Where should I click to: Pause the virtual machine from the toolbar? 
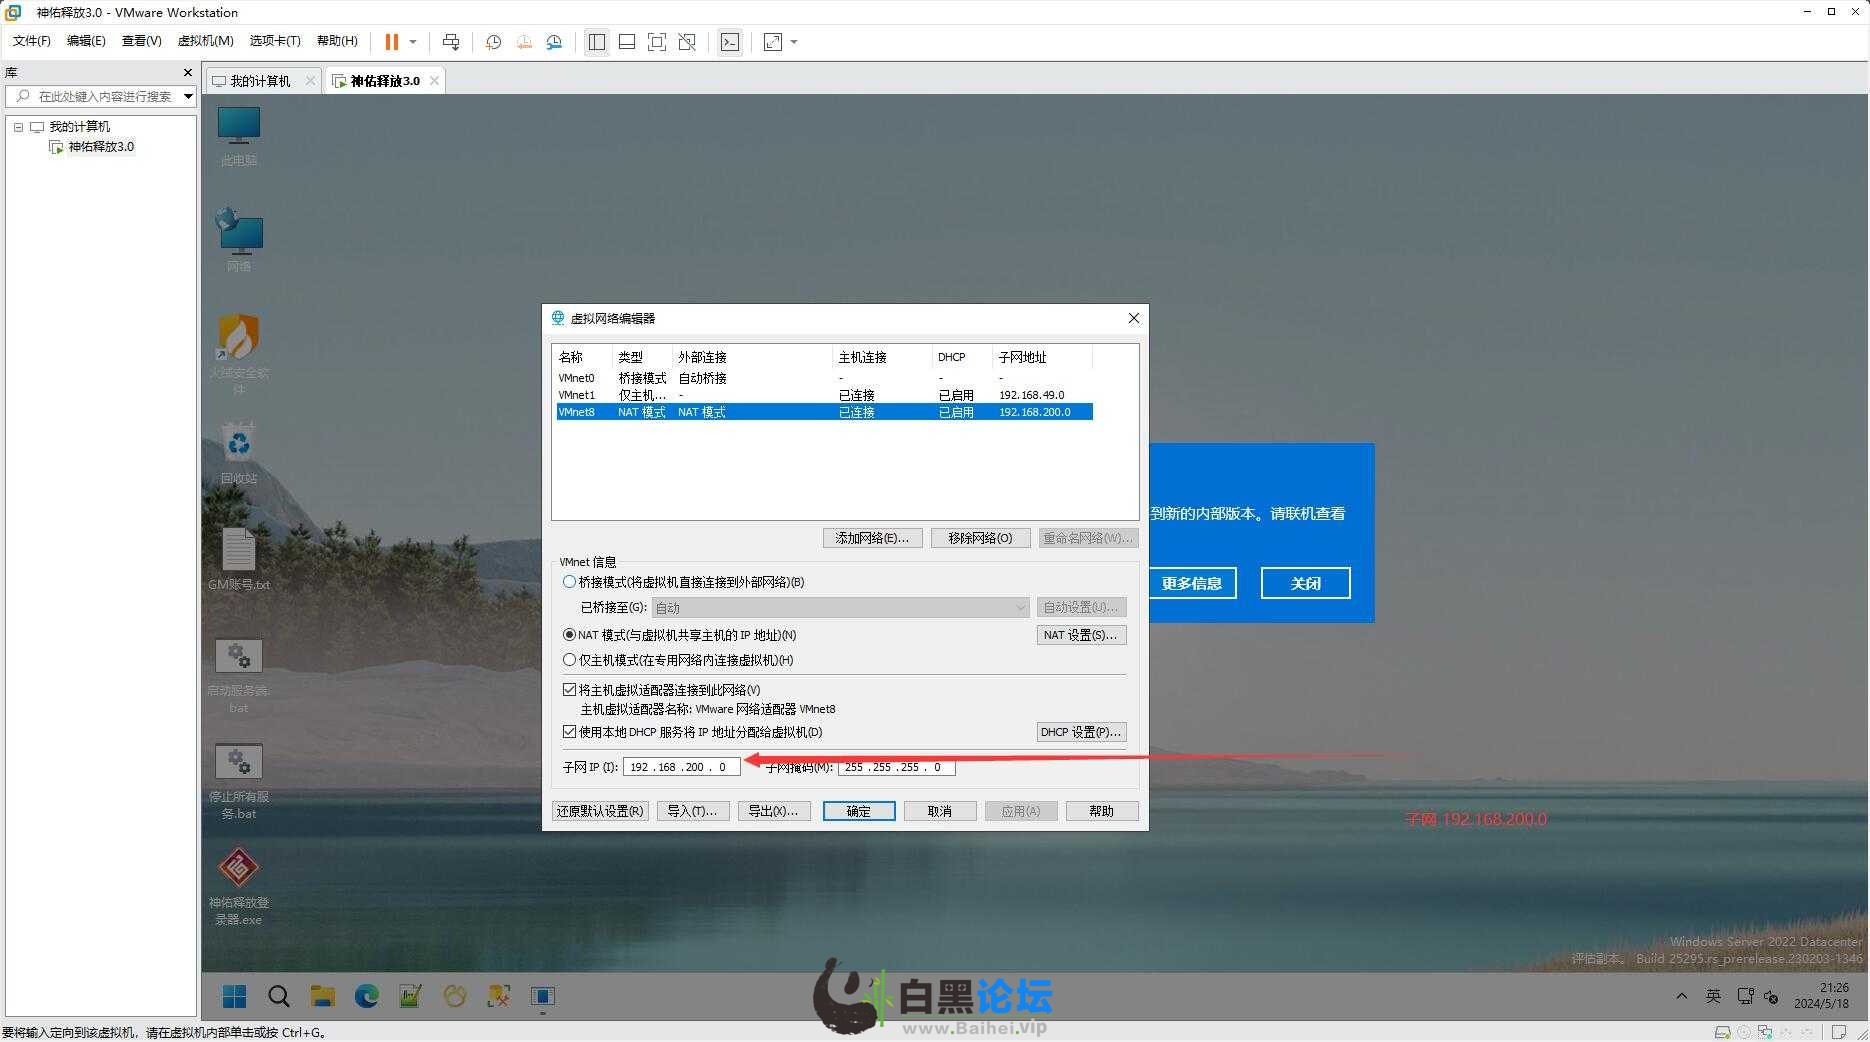392,42
